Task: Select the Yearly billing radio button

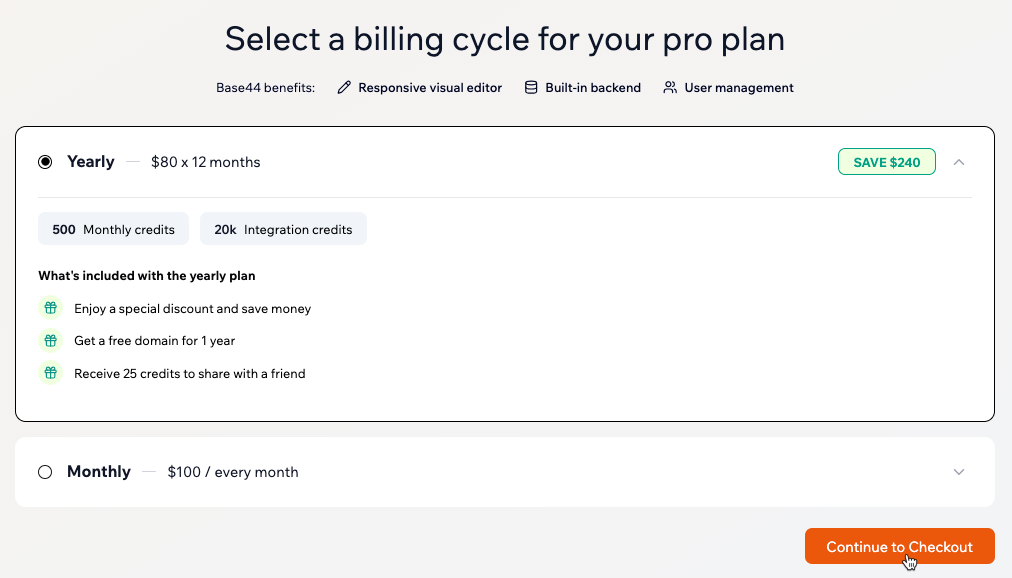Action: 44,161
